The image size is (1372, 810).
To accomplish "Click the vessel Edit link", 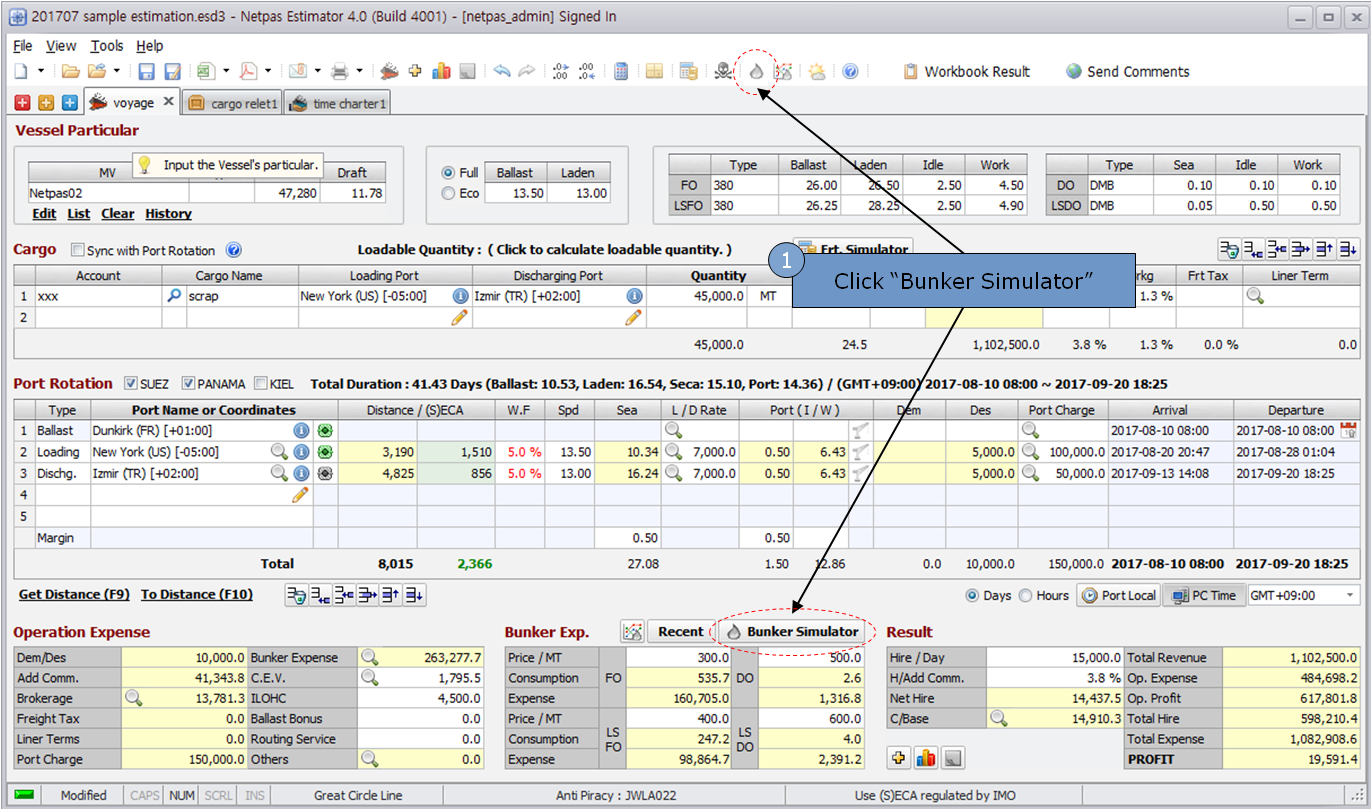I will tap(44, 214).
